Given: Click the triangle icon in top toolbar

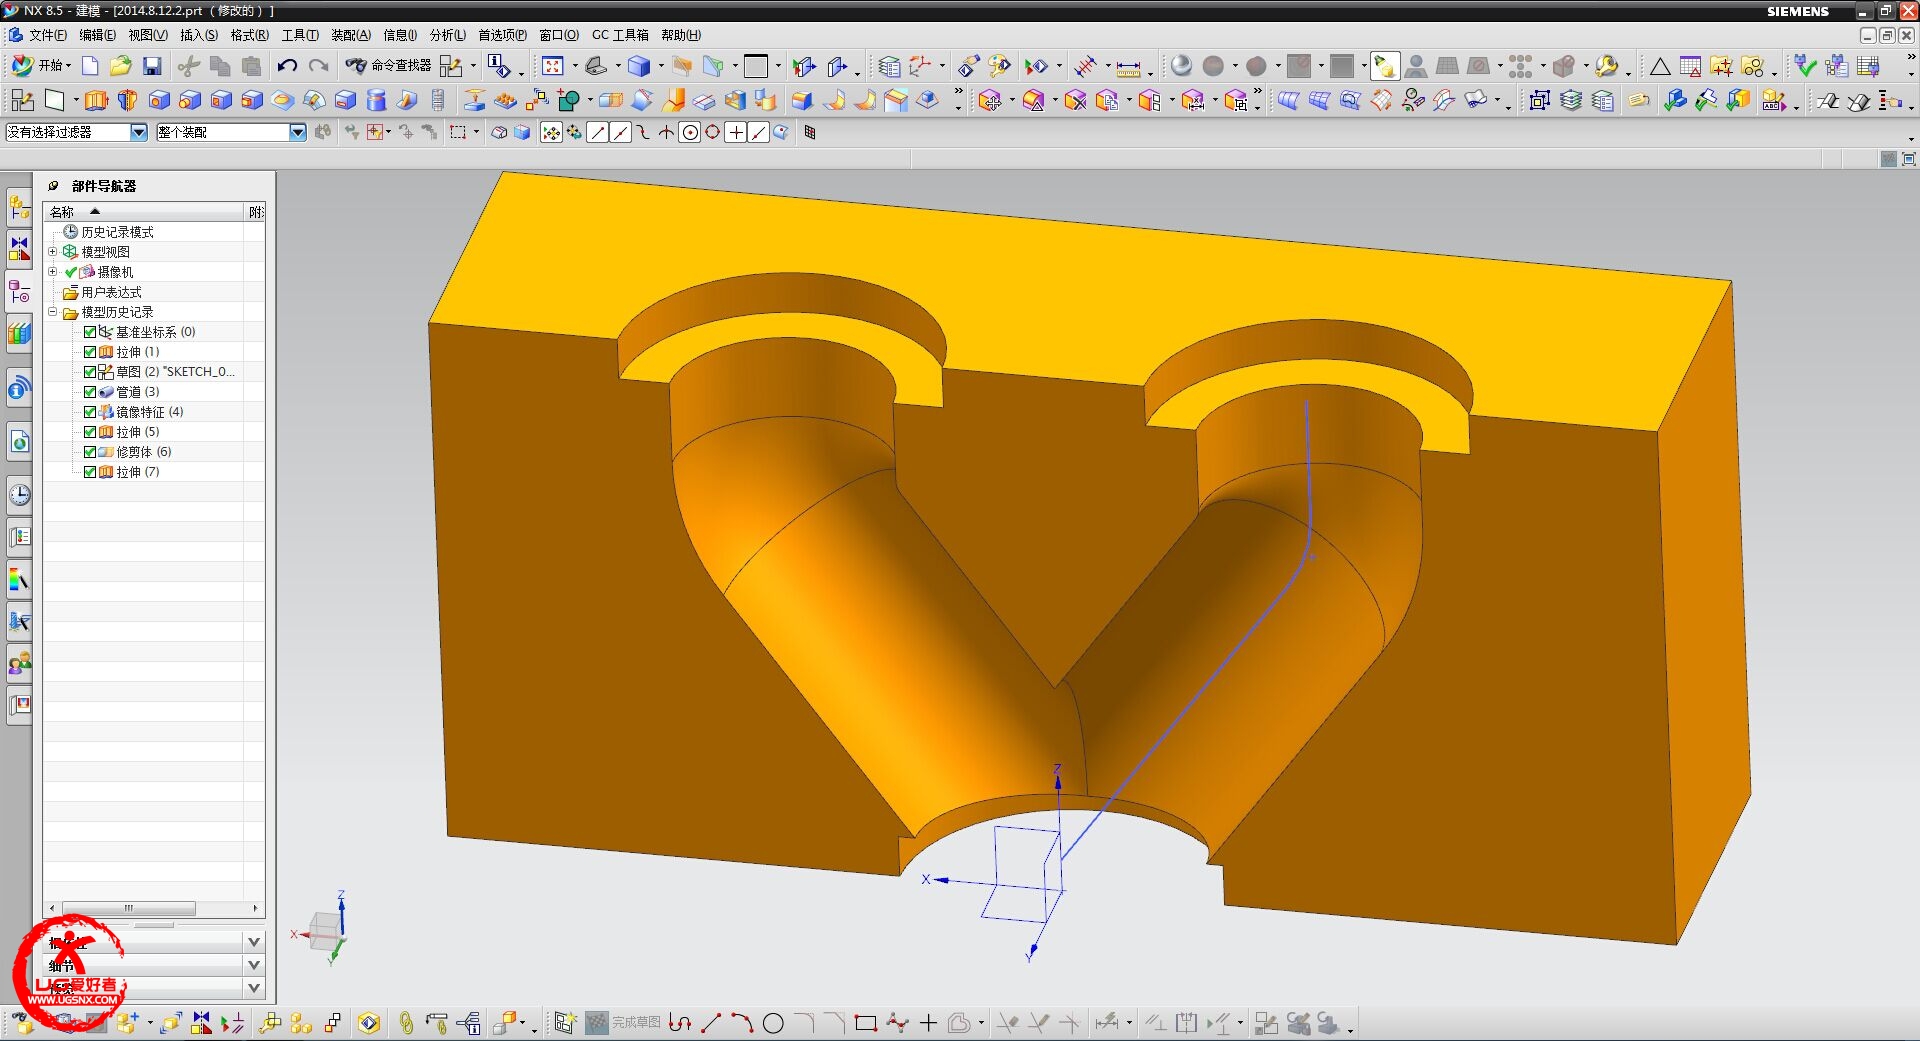Looking at the screenshot, I should (1660, 67).
